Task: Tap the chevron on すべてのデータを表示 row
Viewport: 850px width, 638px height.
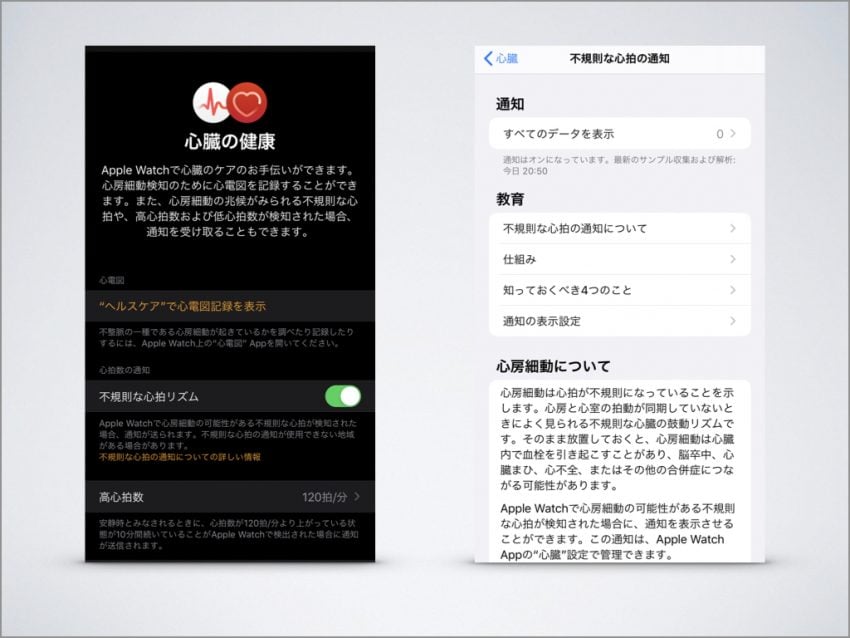Action: pos(733,134)
